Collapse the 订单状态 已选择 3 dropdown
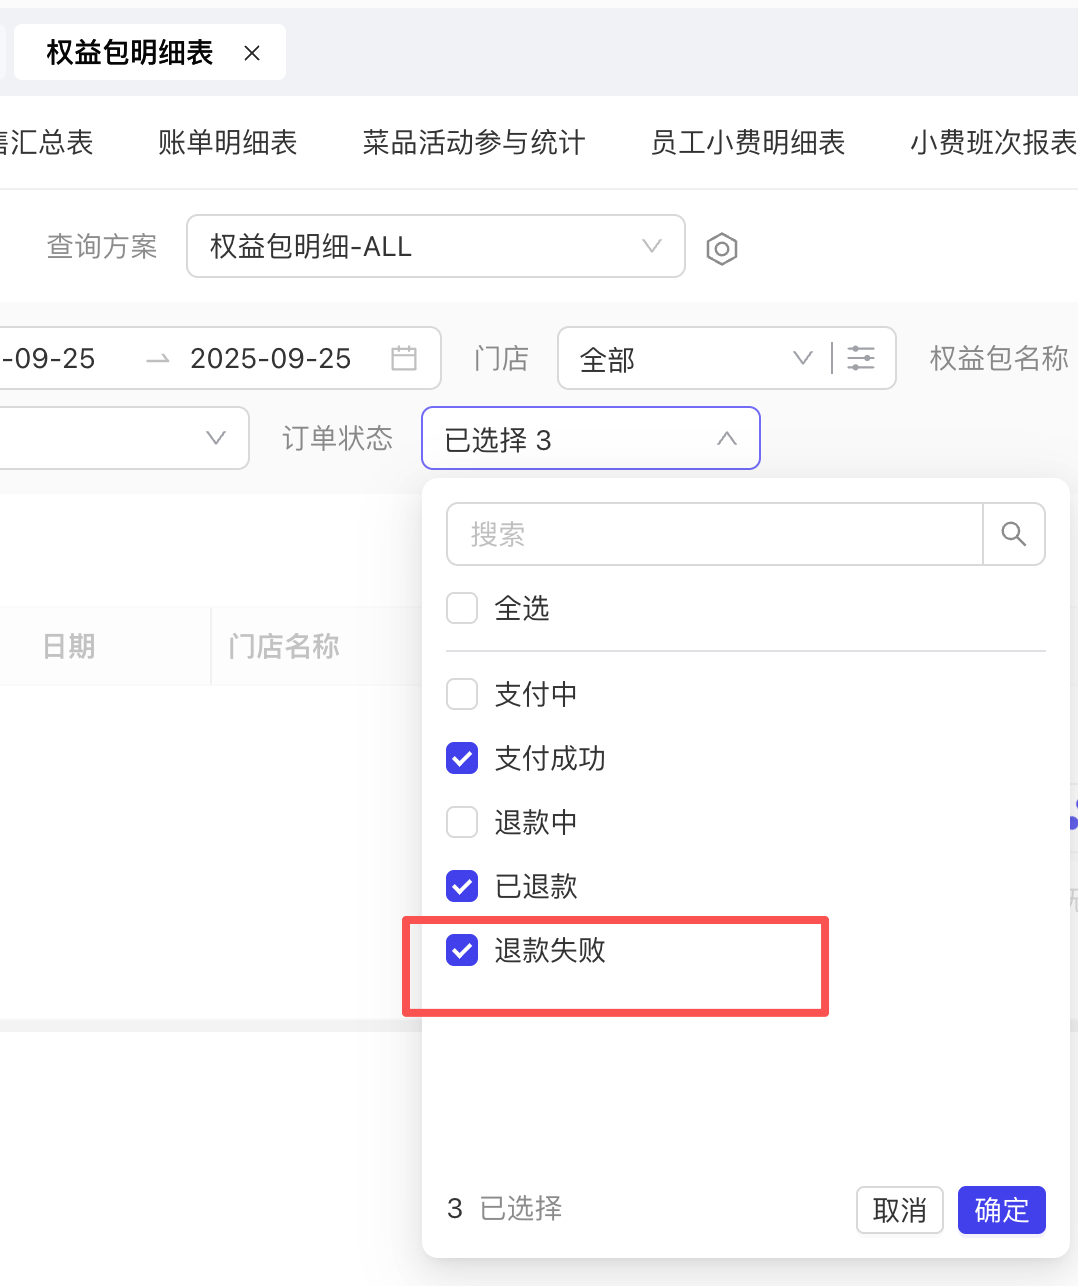The image size is (1078, 1286). (x=590, y=438)
